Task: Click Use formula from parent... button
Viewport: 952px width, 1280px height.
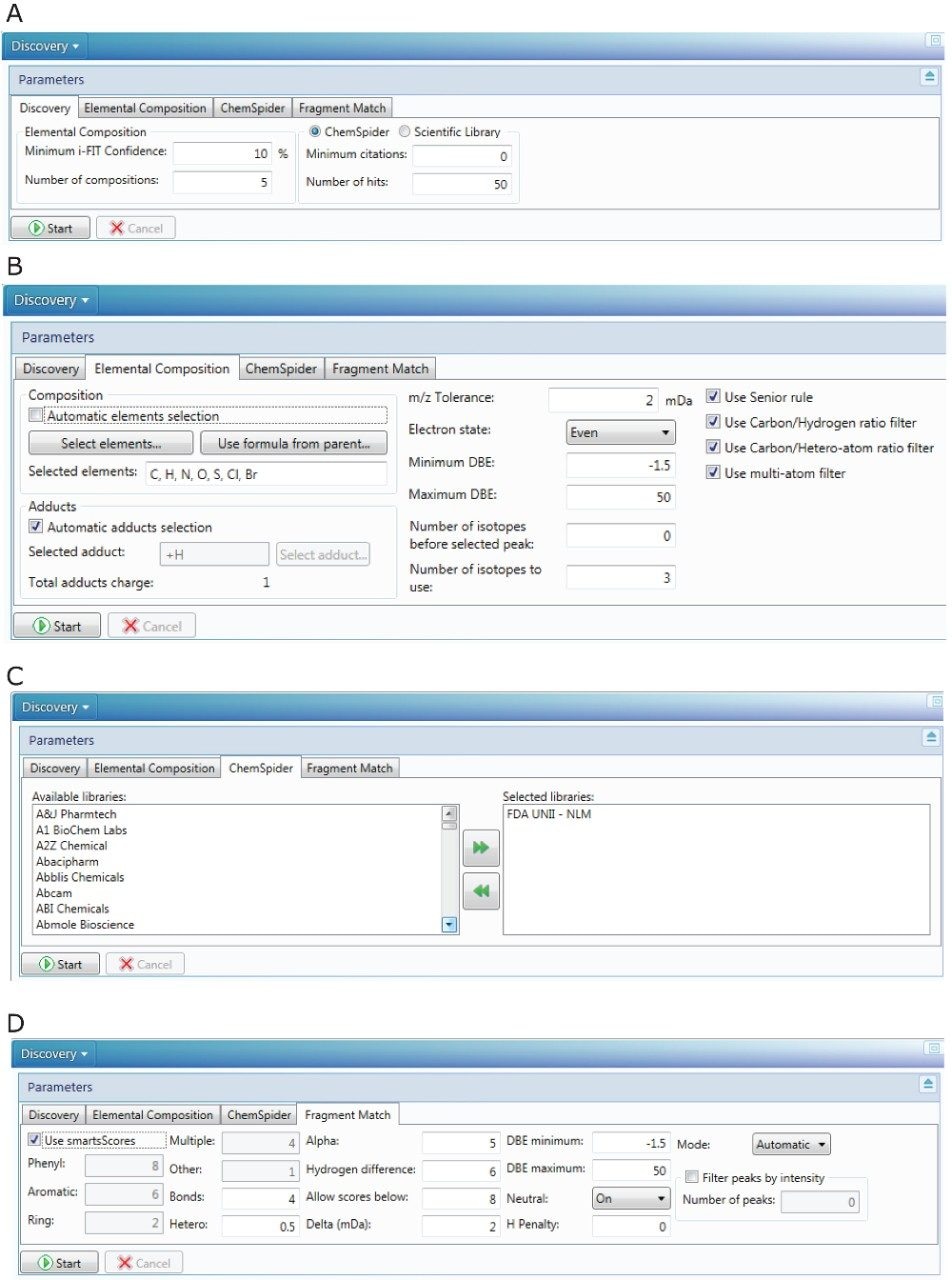Action: tap(294, 443)
